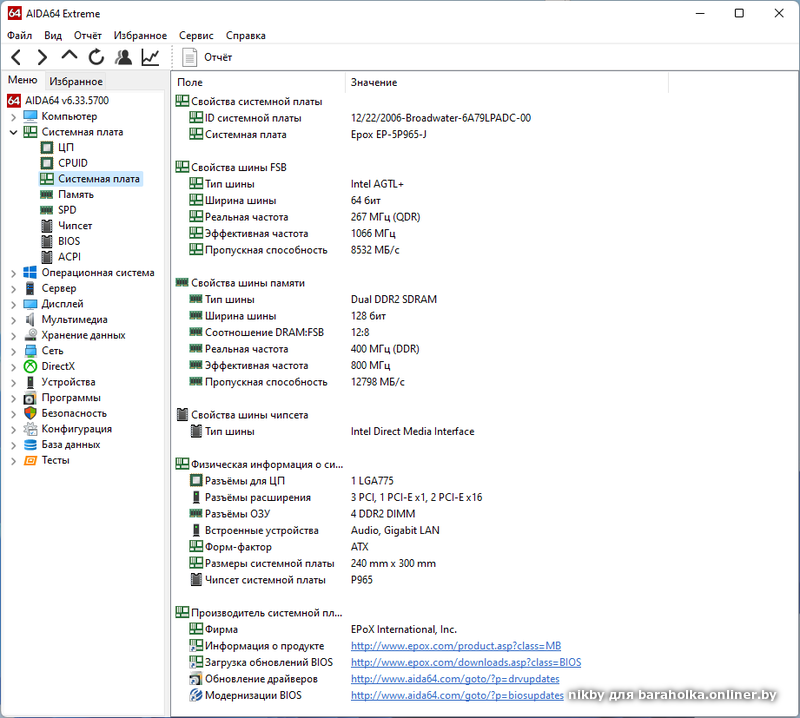The height and width of the screenshot is (718, 800).
Task: Click the Безопасность shield icon
Action: click(31, 413)
